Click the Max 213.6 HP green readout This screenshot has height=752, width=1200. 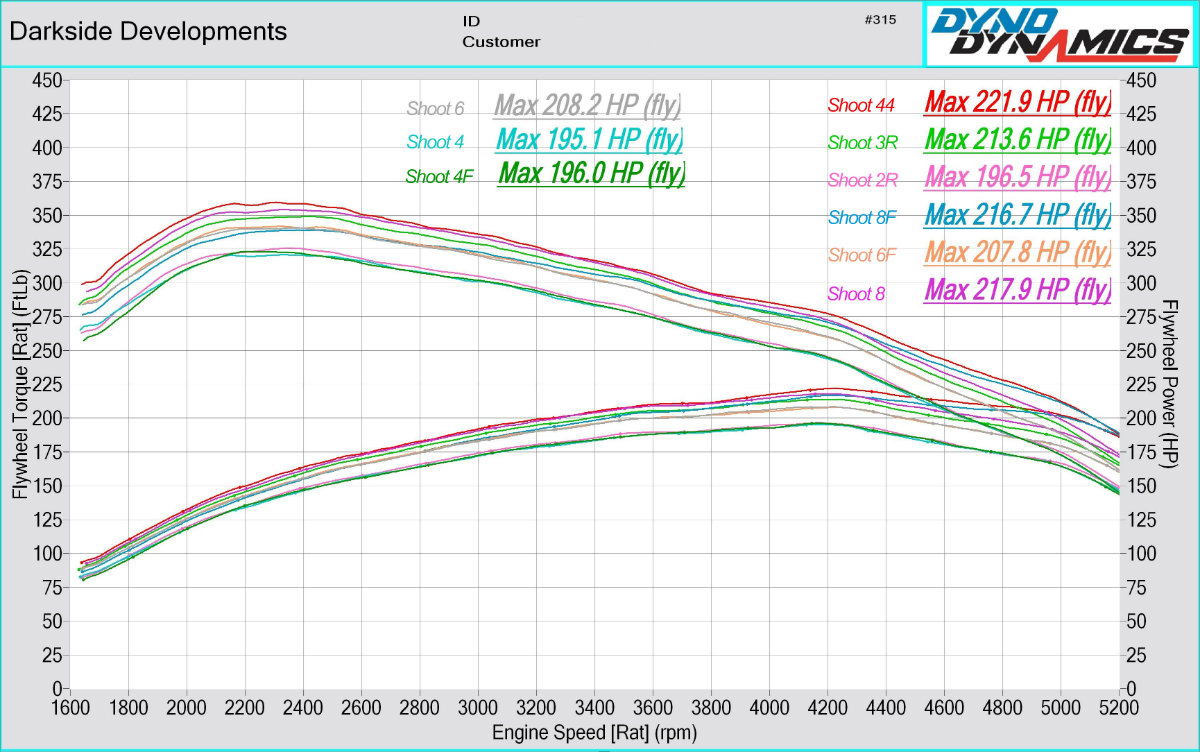coord(1018,140)
